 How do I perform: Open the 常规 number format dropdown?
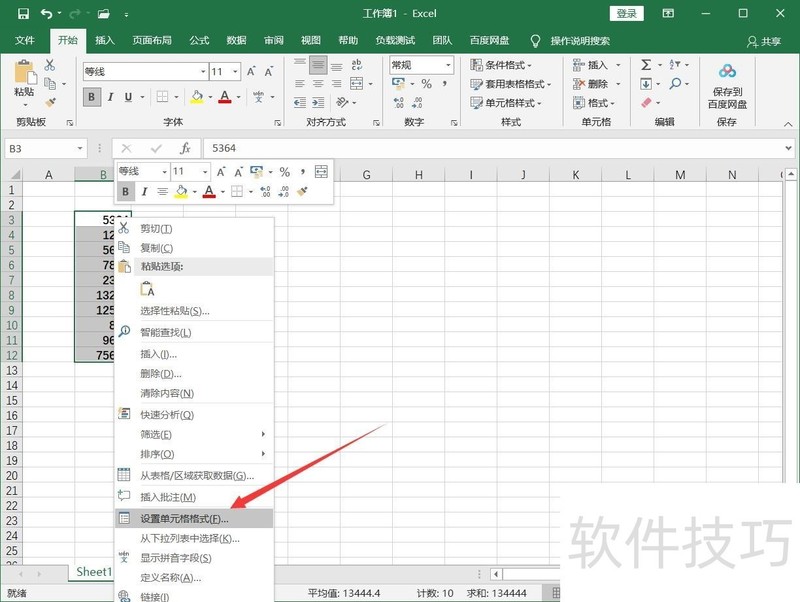421,65
